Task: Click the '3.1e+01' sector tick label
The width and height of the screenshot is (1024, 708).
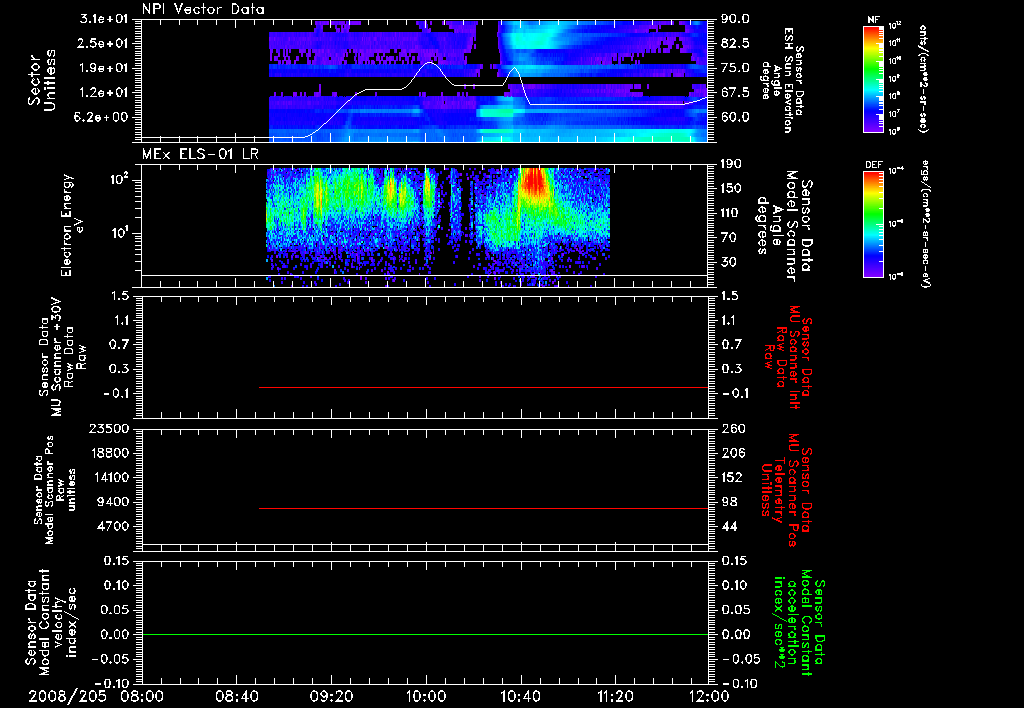Action: 103,19
